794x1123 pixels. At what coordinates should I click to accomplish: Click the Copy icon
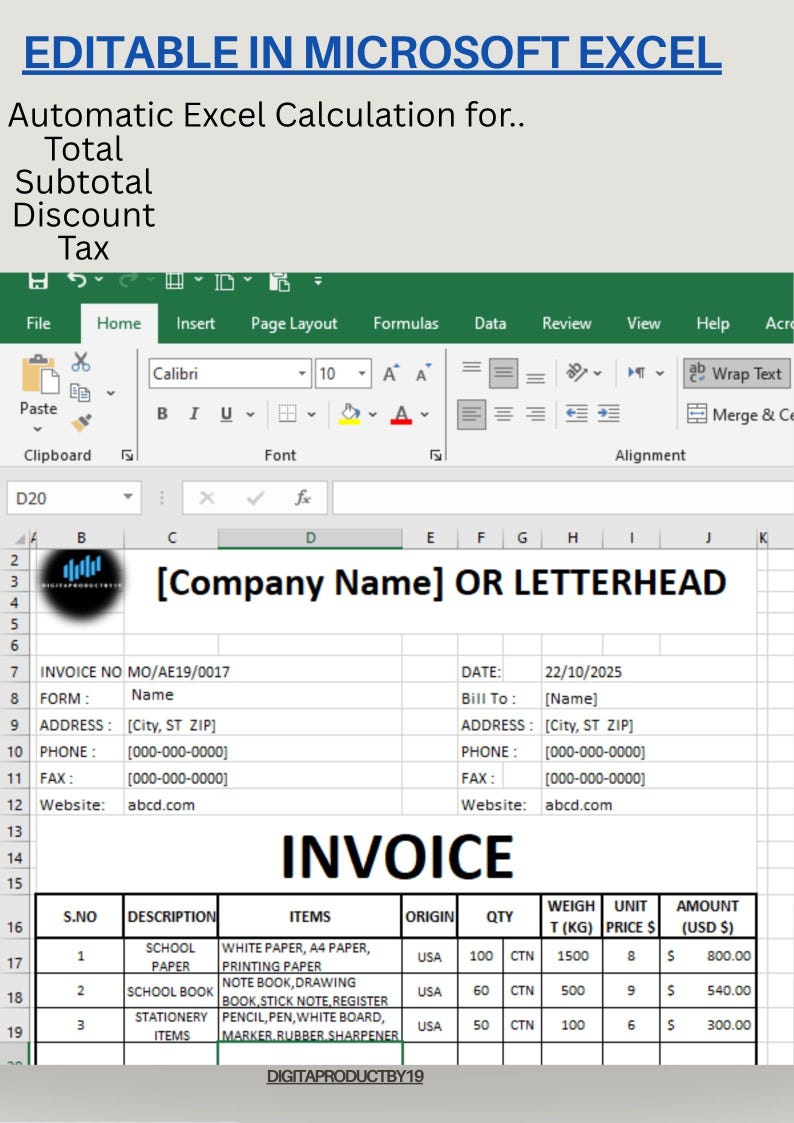click(80, 392)
